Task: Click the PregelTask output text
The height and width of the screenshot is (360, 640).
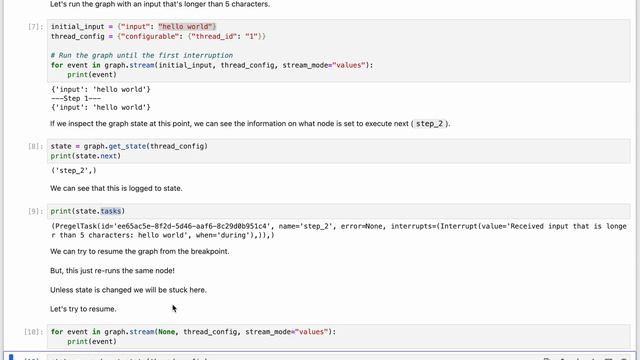Action: tap(338, 231)
